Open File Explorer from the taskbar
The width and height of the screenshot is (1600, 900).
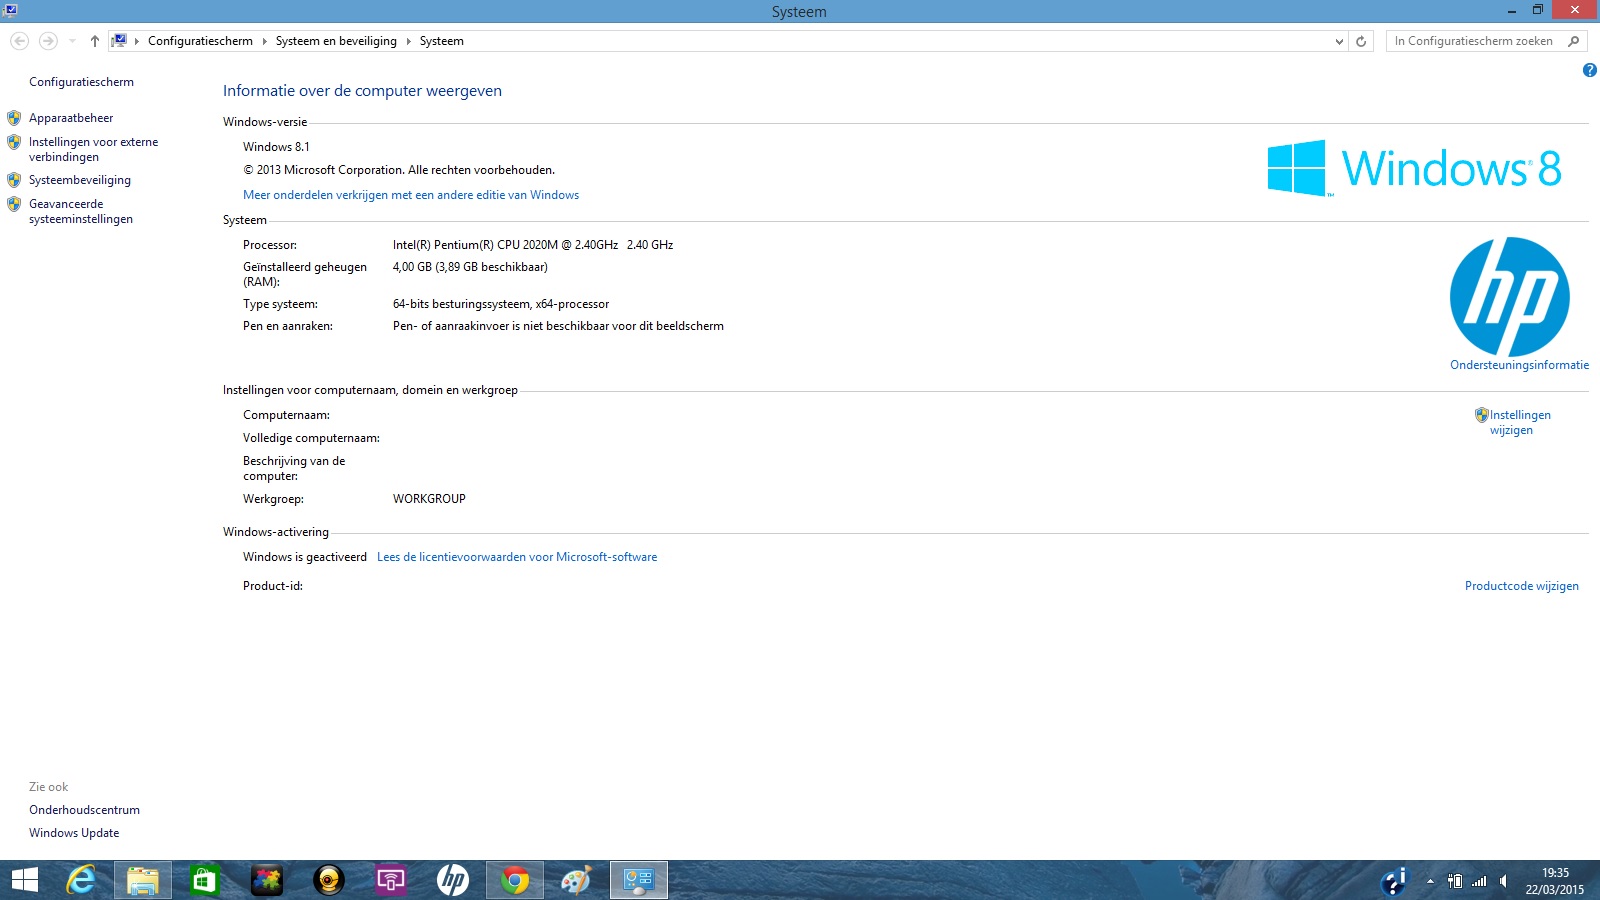pyautogui.click(x=143, y=880)
